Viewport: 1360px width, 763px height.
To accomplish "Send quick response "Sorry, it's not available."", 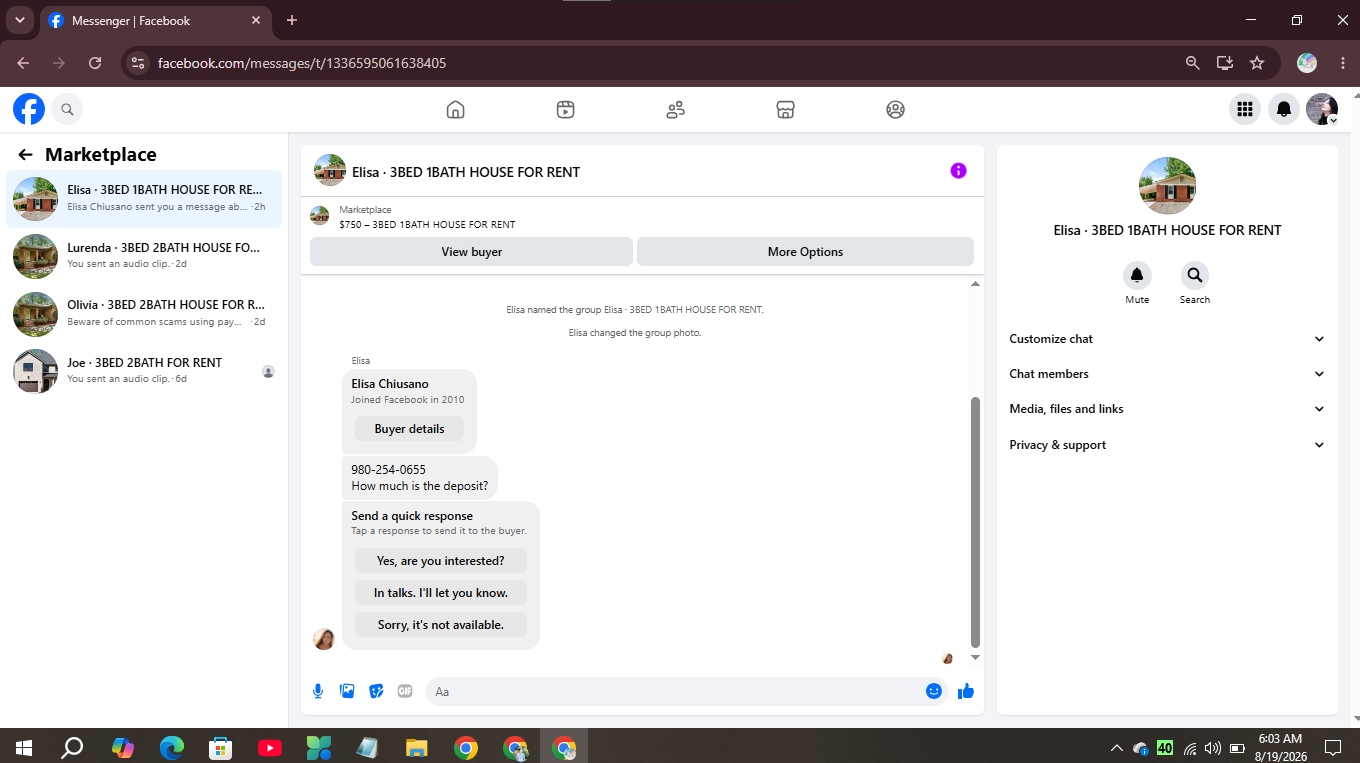I will pos(441,625).
